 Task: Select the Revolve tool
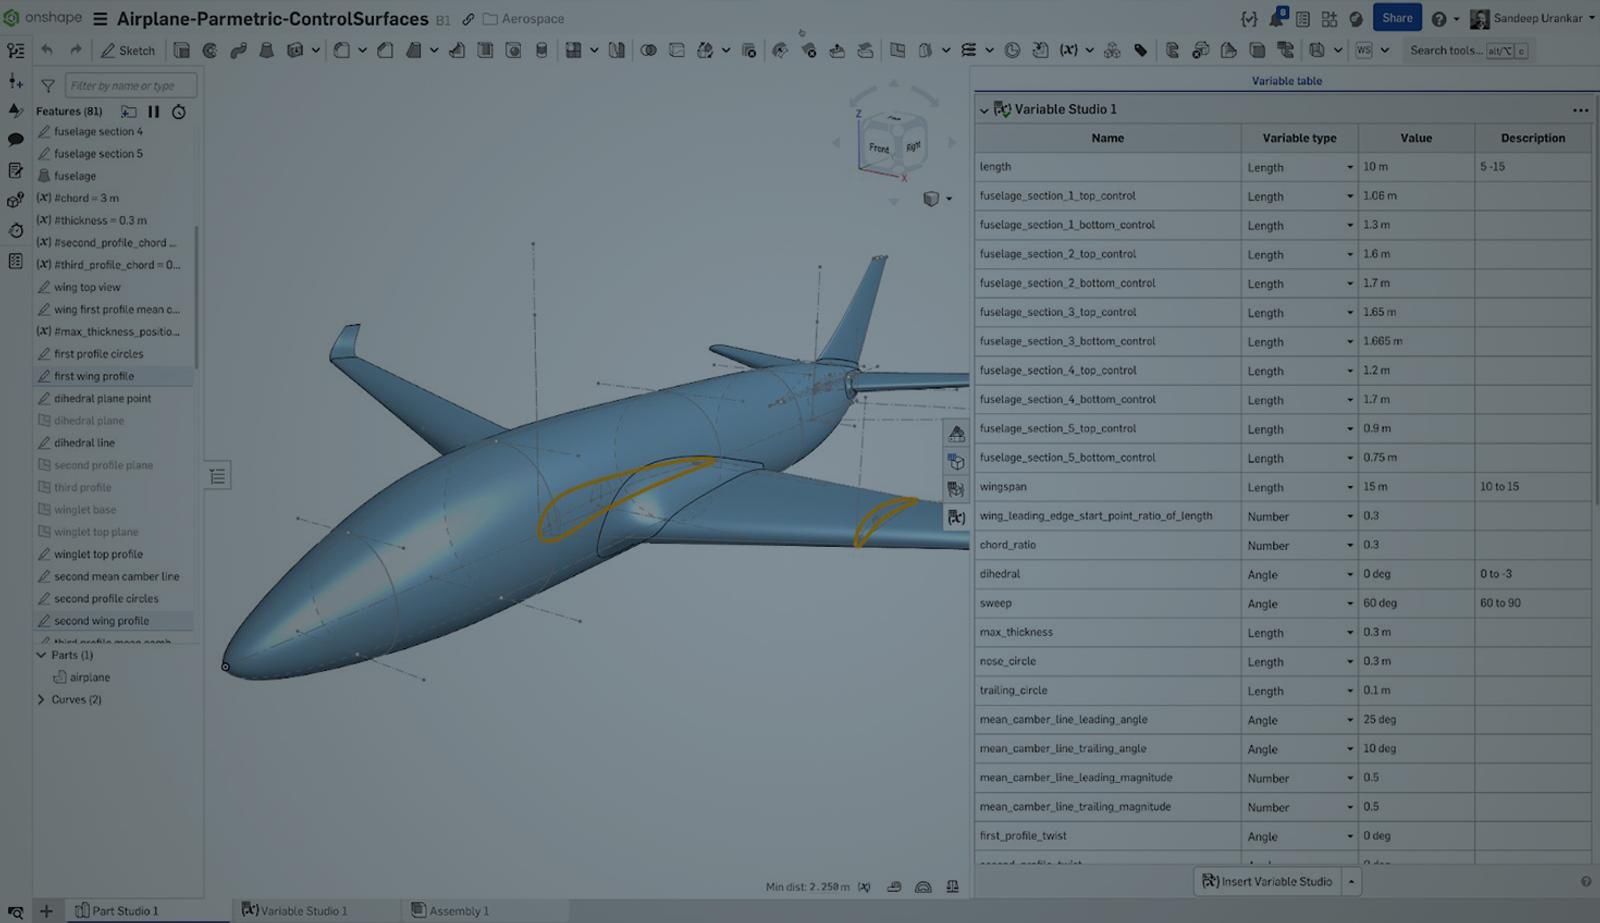coord(207,50)
